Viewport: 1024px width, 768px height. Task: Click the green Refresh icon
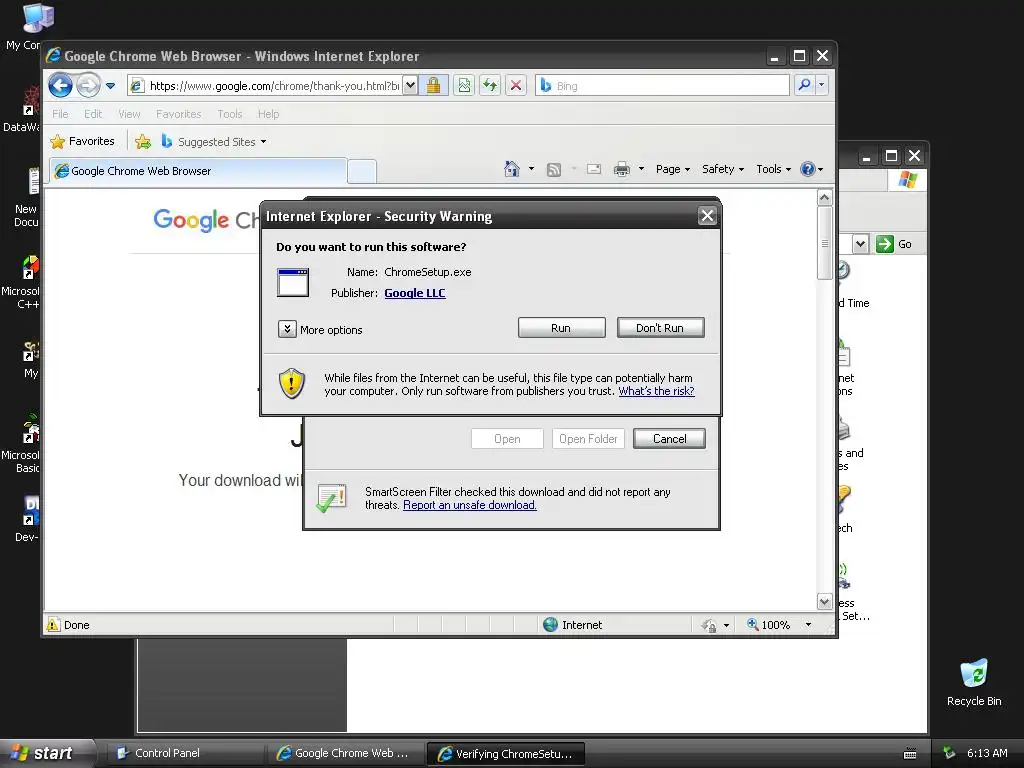(x=490, y=86)
